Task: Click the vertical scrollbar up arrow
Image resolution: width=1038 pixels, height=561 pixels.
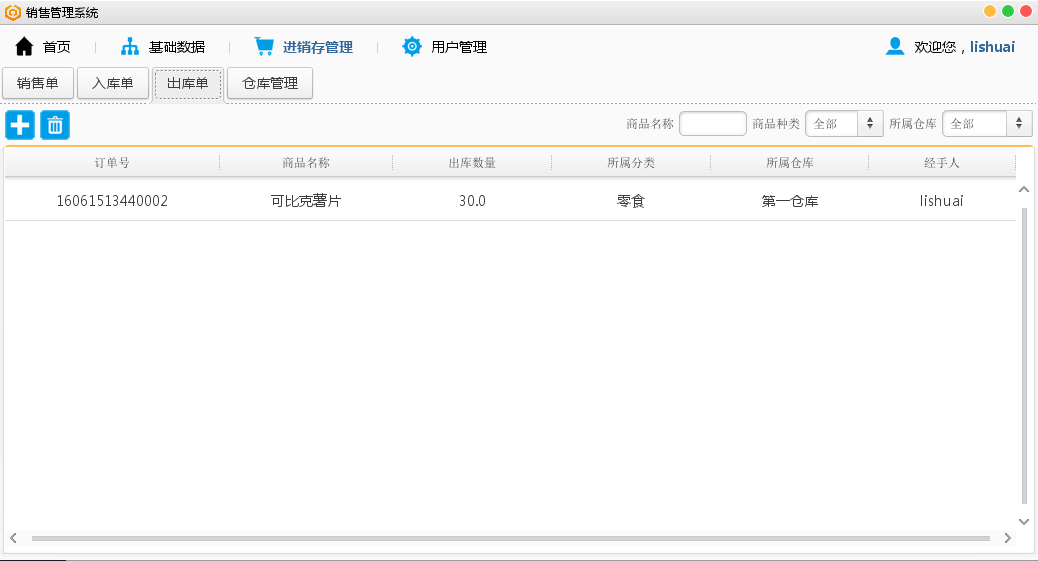Action: tap(1023, 189)
